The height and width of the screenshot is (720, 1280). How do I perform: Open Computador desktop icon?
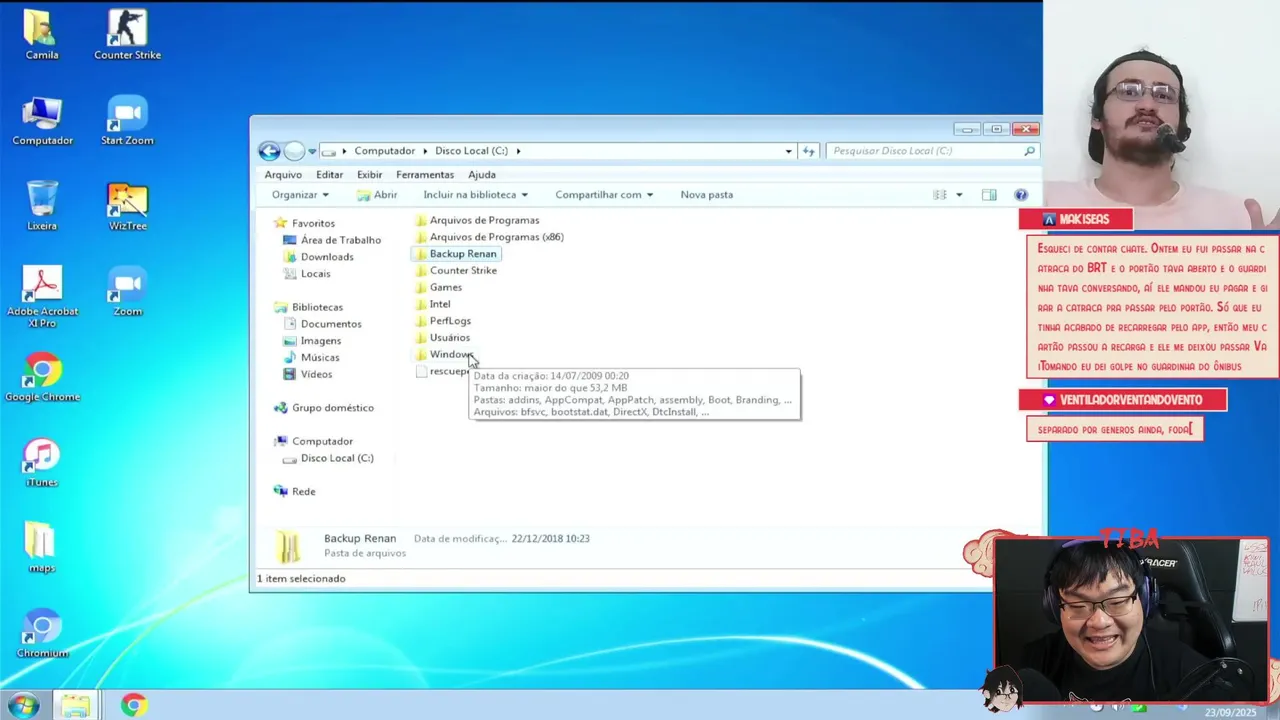pyautogui.click(x=42, y=121)
